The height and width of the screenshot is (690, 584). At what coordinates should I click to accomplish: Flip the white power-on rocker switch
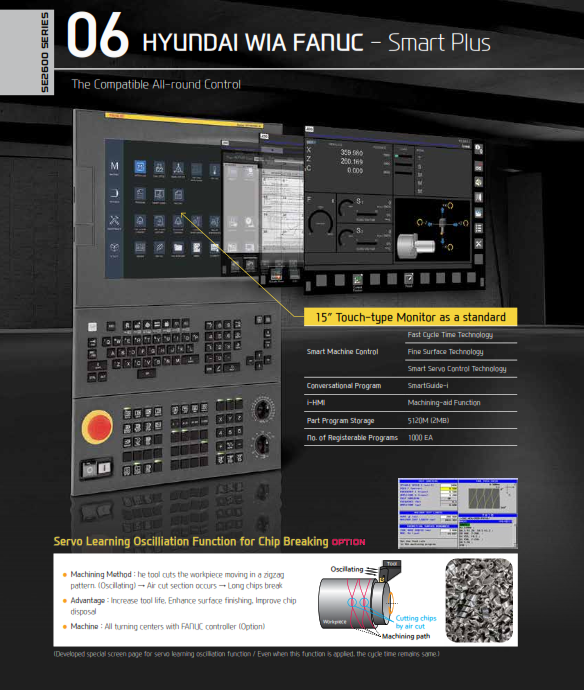pos(104,468)
